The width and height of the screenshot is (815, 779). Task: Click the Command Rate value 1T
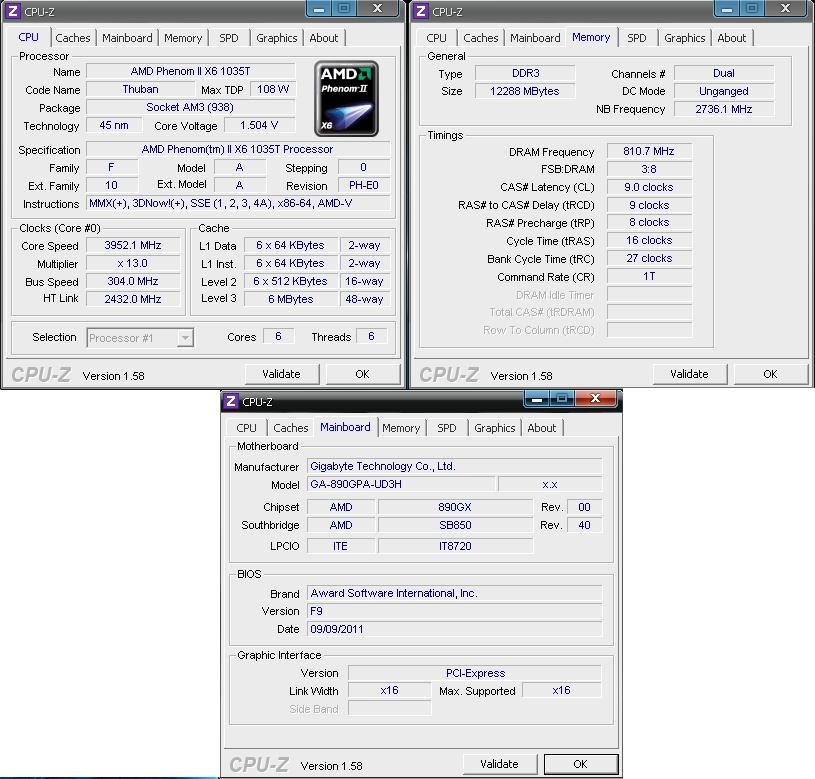click(649, 276)
